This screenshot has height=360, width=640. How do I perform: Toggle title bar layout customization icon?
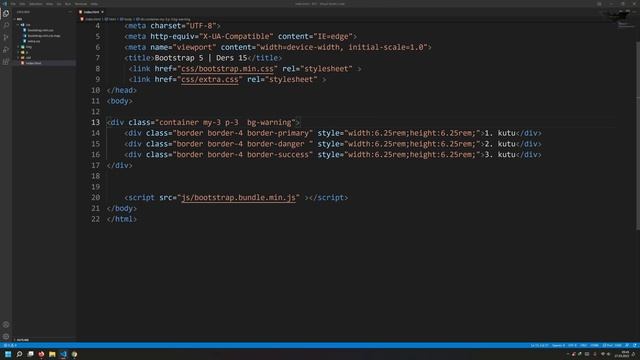point(599,4)
